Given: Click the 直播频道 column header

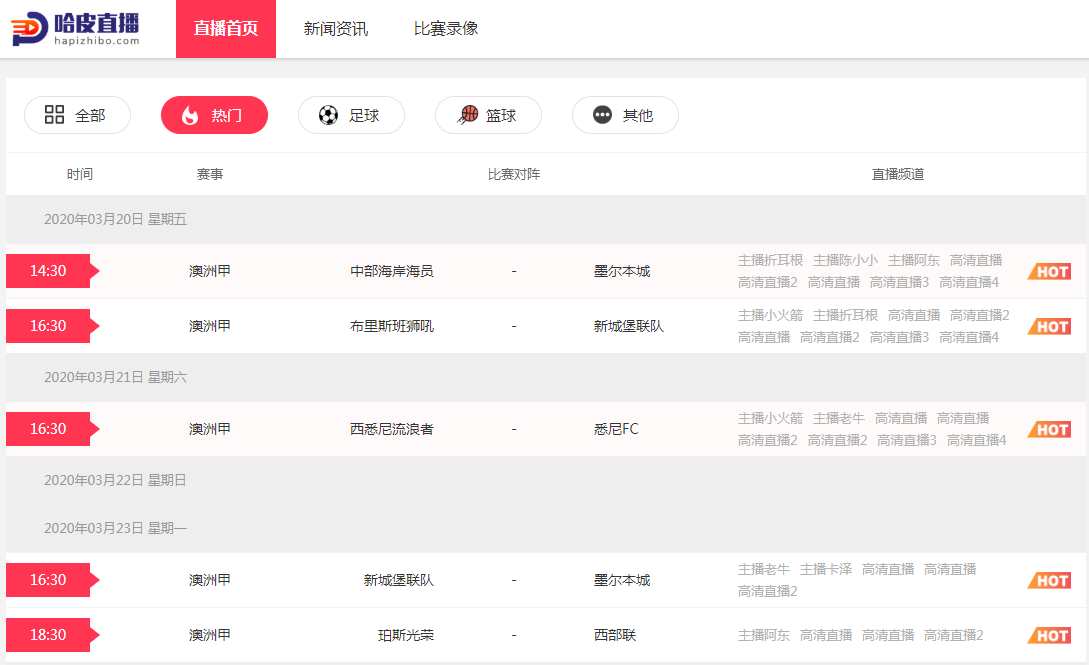Looking at the screenshot, I should tap(898, 174).
